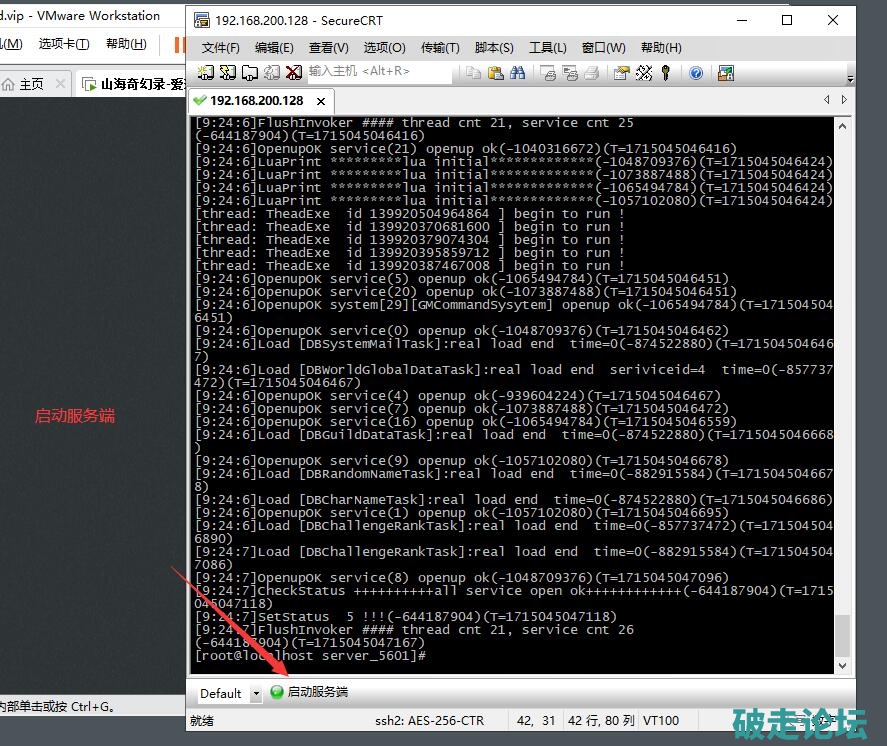This screenshot has height=746, width=887.
Task: Click the Connect session toolbar icon
Action: [x=206, y=73]
